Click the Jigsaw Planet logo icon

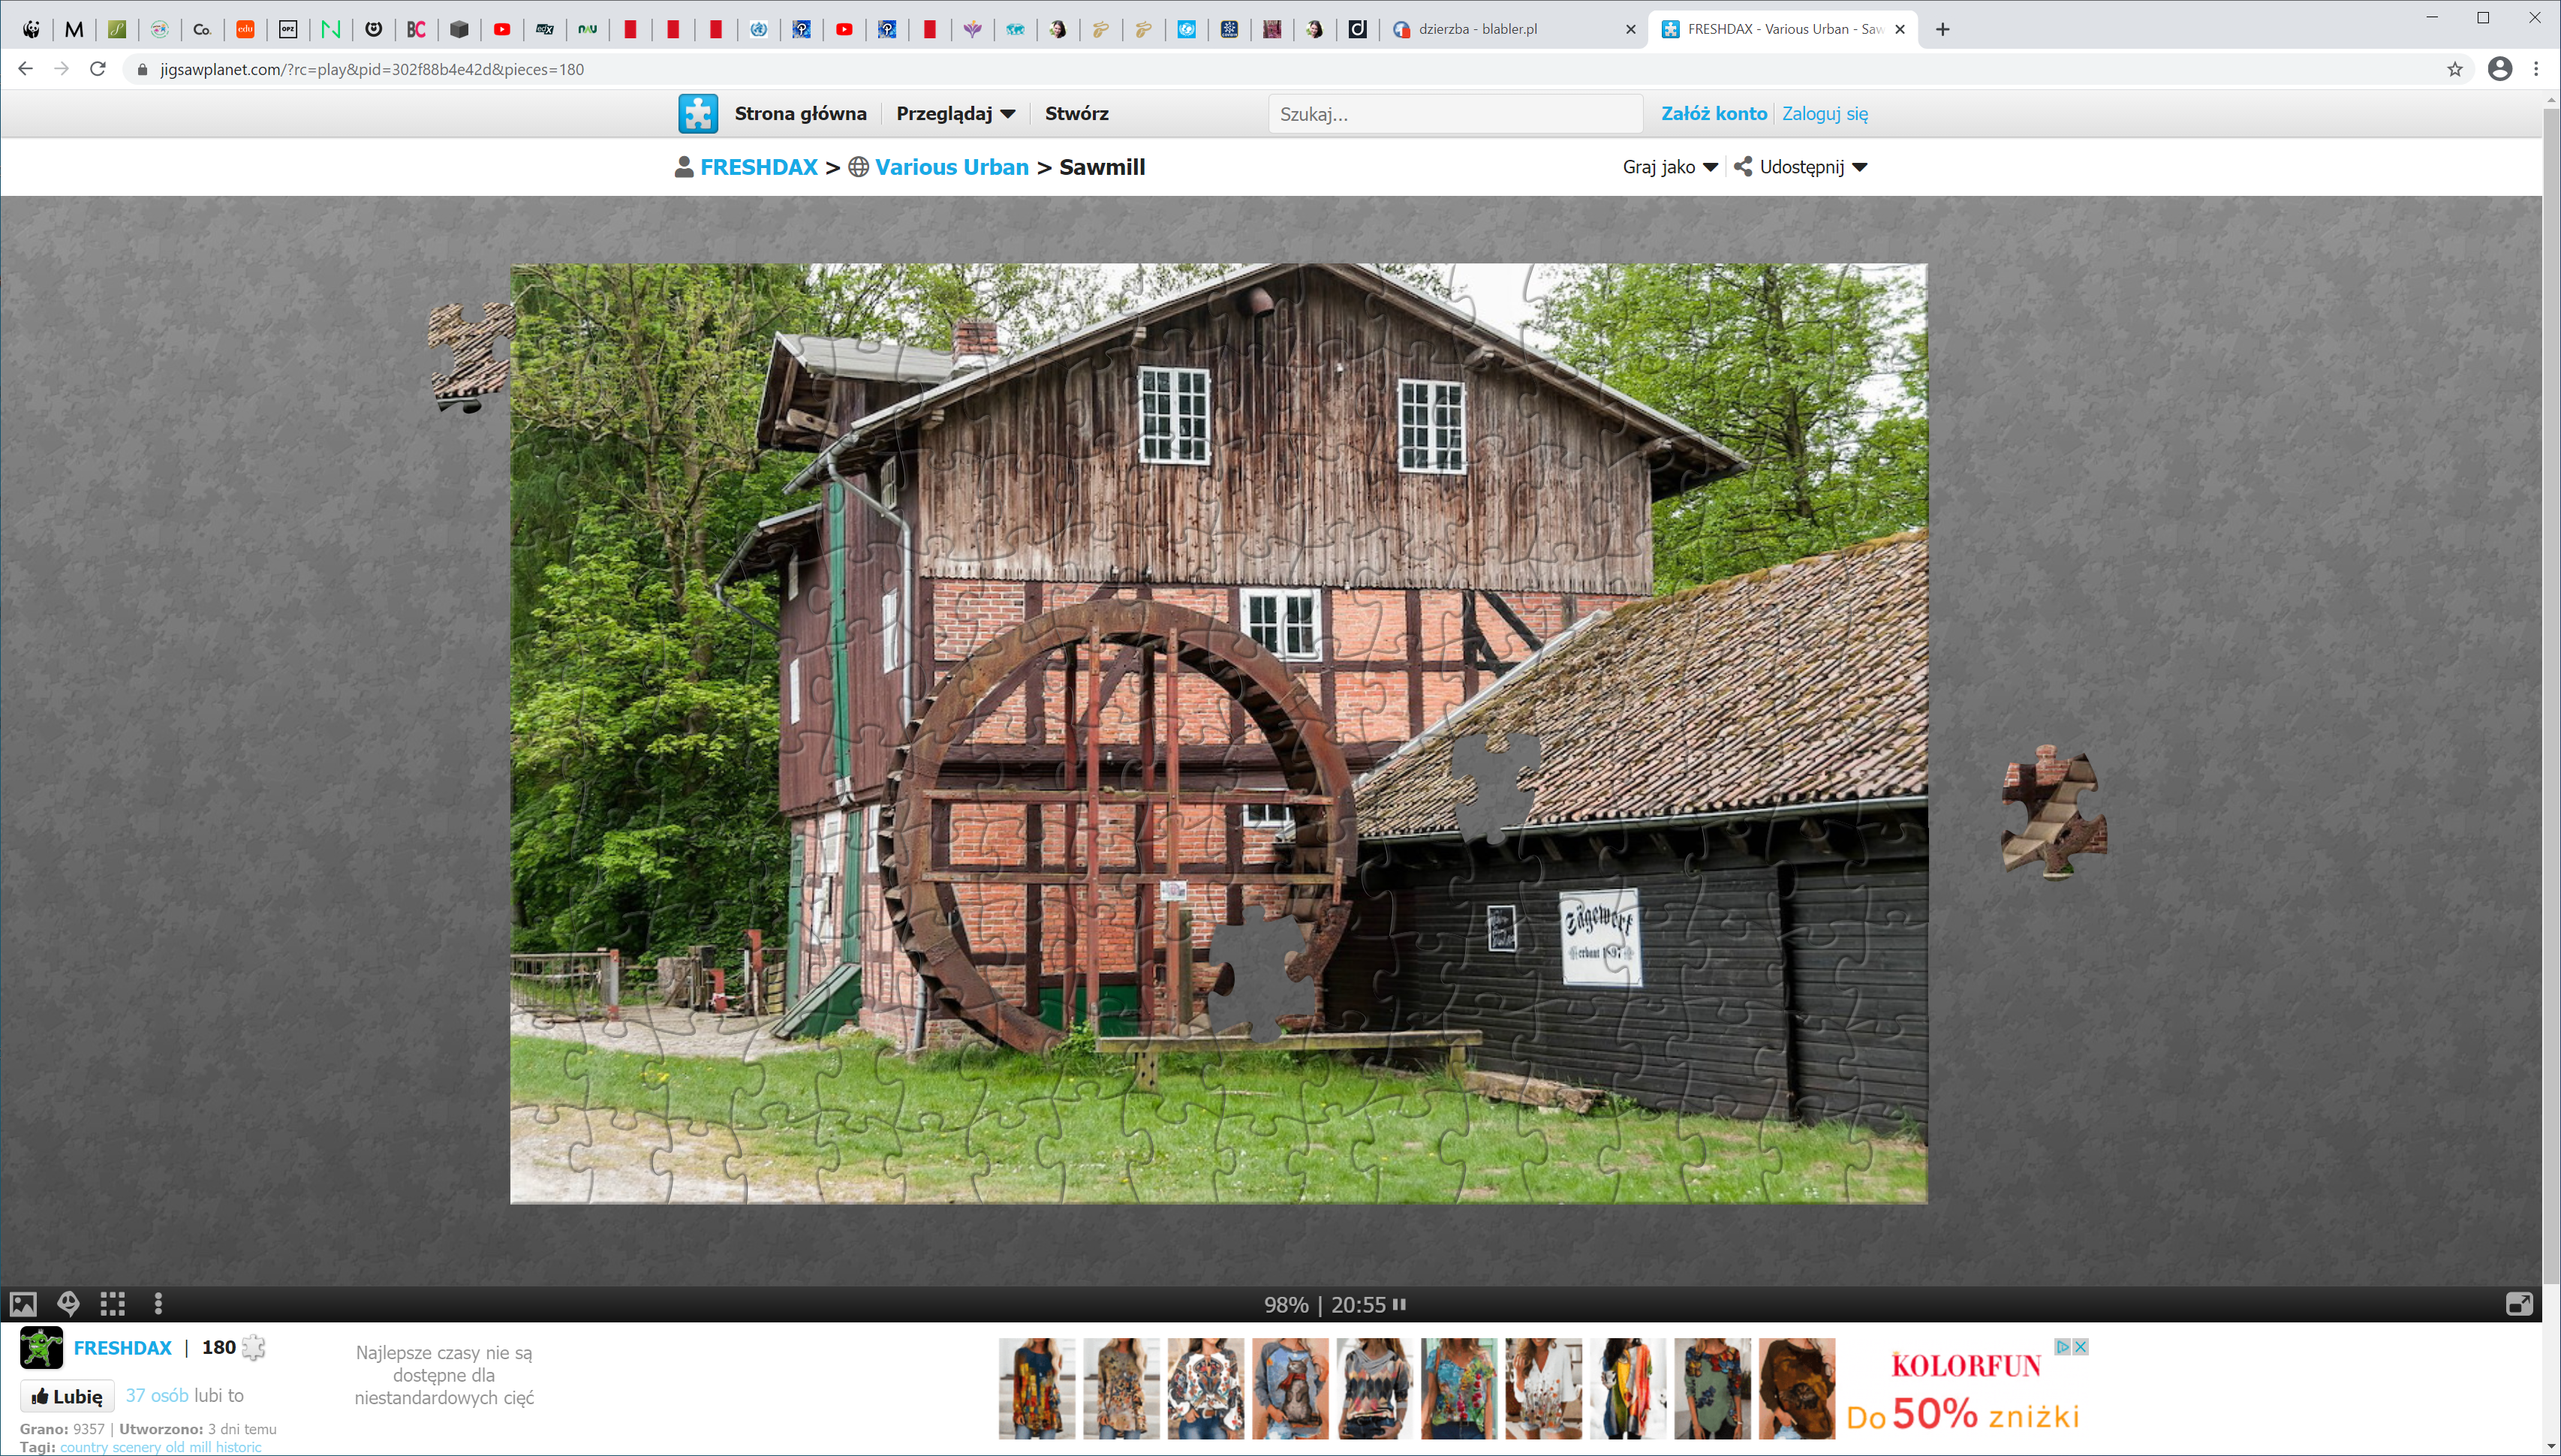coord(698,113)
